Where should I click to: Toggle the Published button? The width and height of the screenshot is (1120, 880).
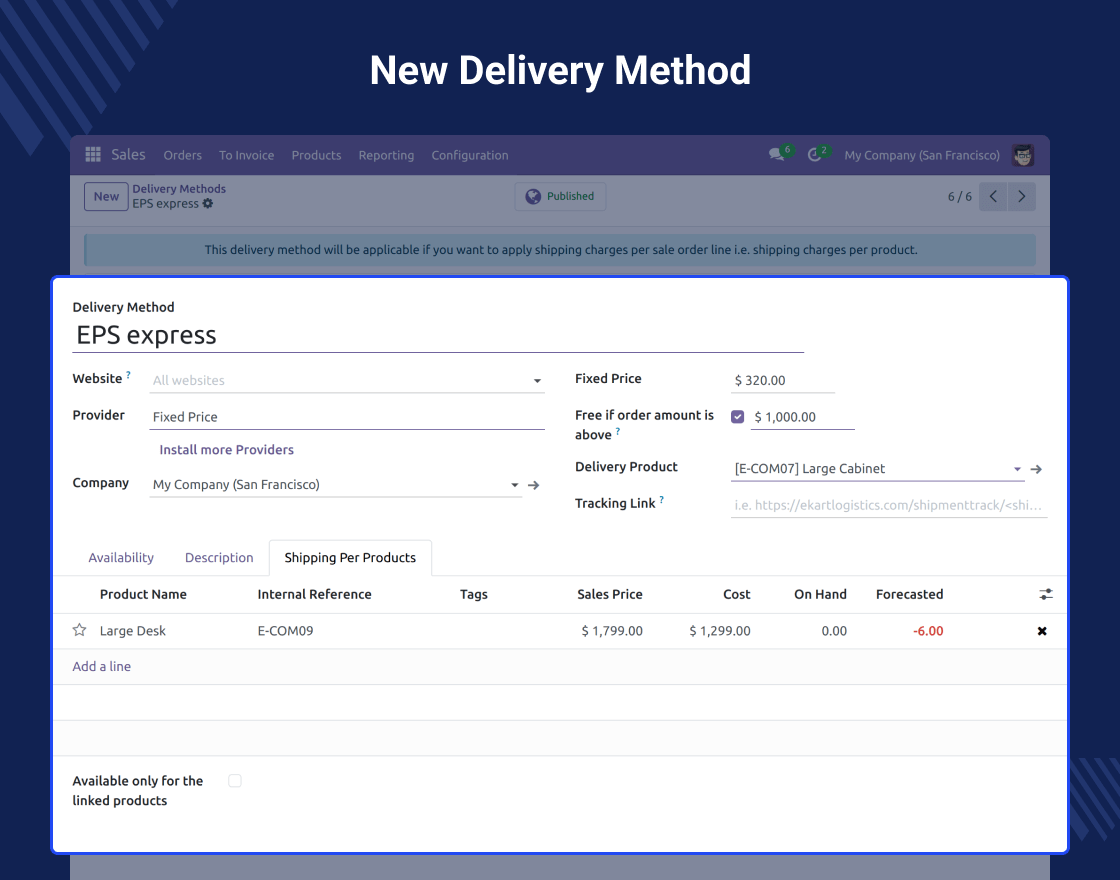pyautogui.click(x=560, y=196)
